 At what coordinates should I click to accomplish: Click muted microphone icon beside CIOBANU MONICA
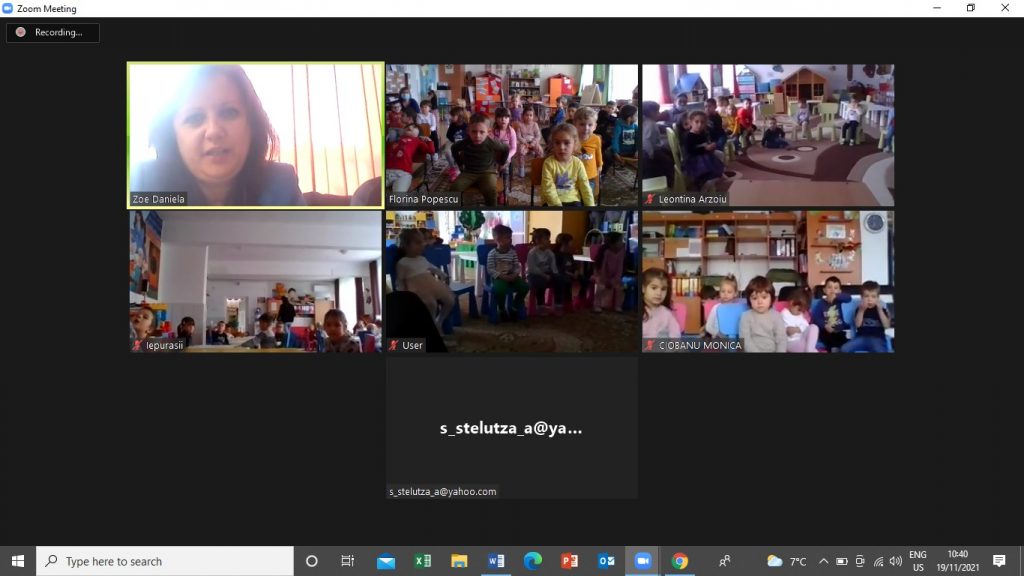(650, 345)
